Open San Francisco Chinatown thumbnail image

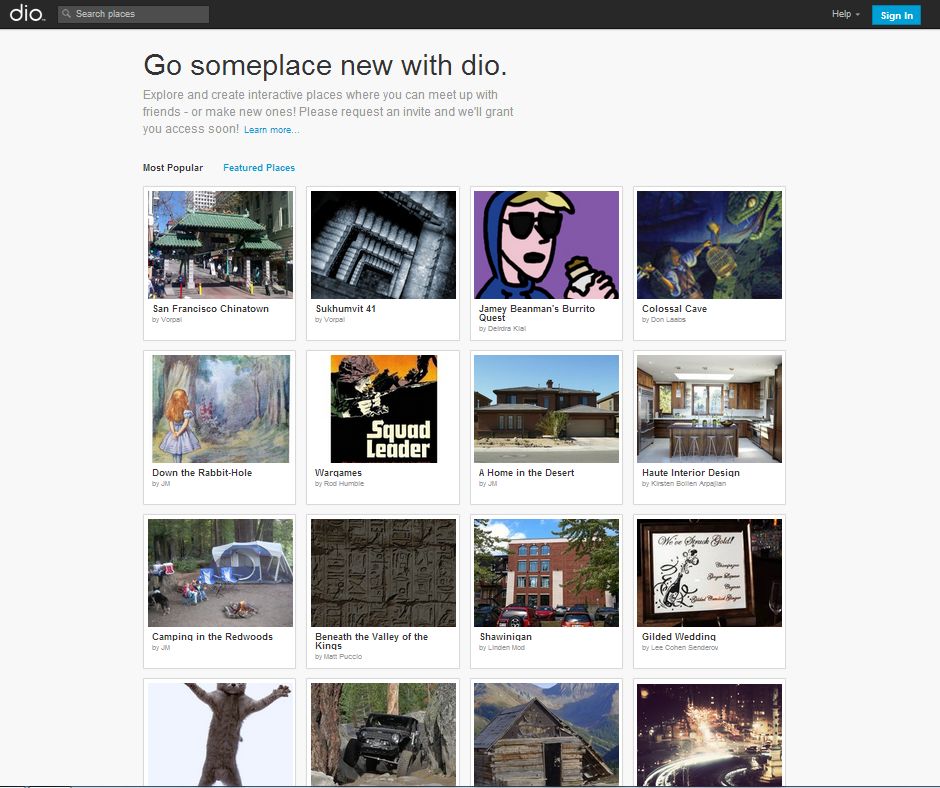[220, 245]
